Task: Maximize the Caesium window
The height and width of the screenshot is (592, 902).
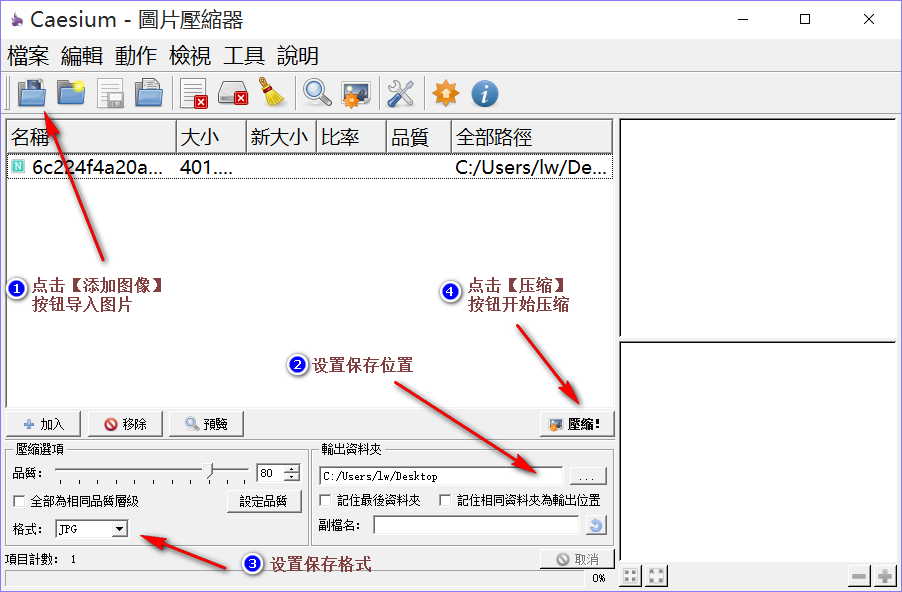Action: [805, 19]
